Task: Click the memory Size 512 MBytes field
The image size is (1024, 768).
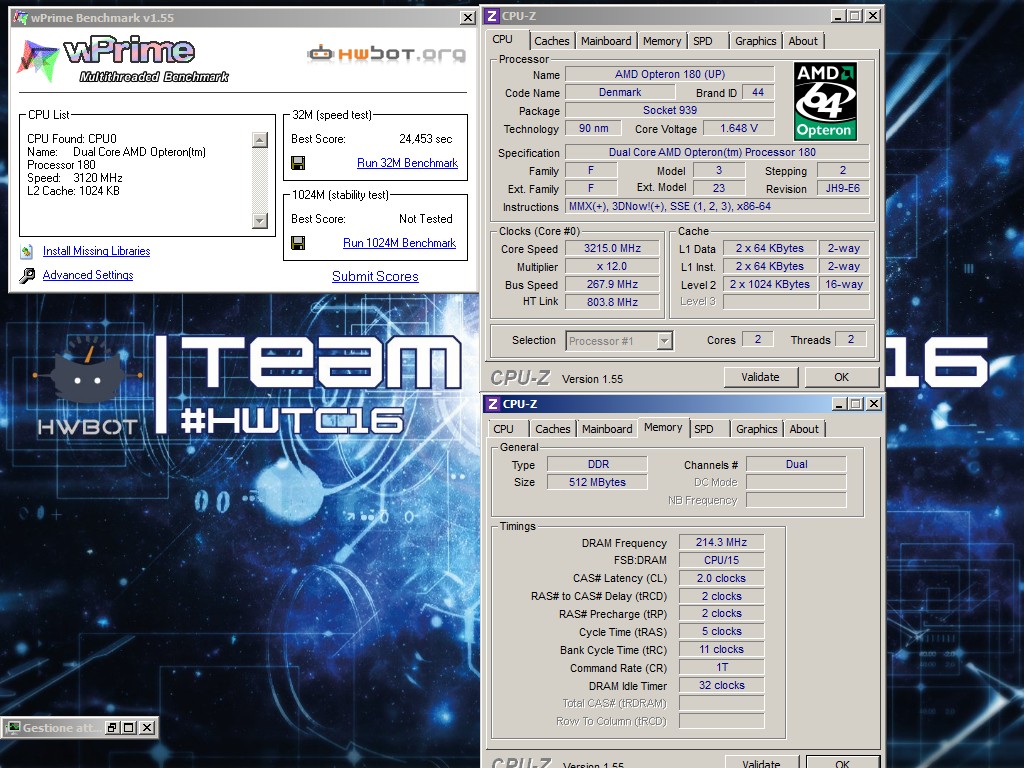Action: point(597,482)
